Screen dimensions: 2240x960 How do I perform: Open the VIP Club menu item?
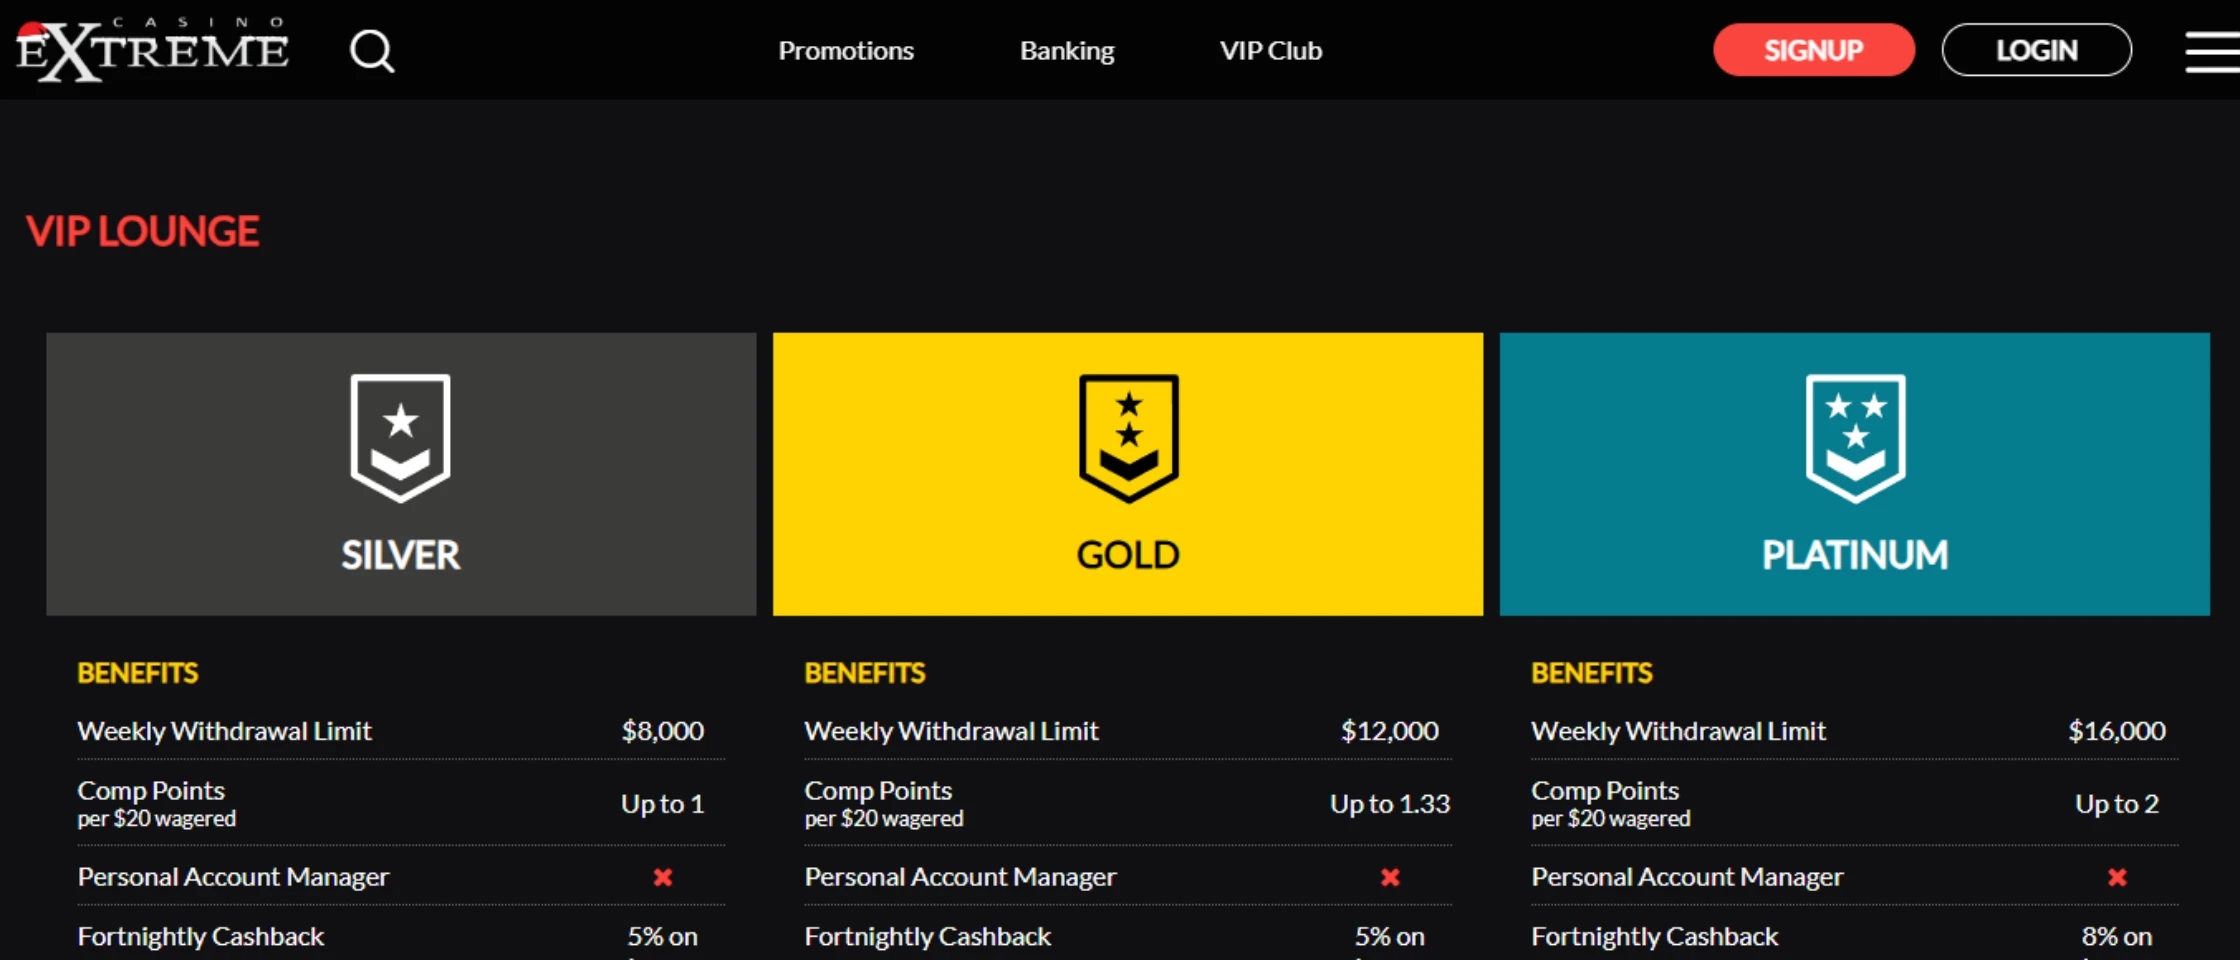(1271, 51)
